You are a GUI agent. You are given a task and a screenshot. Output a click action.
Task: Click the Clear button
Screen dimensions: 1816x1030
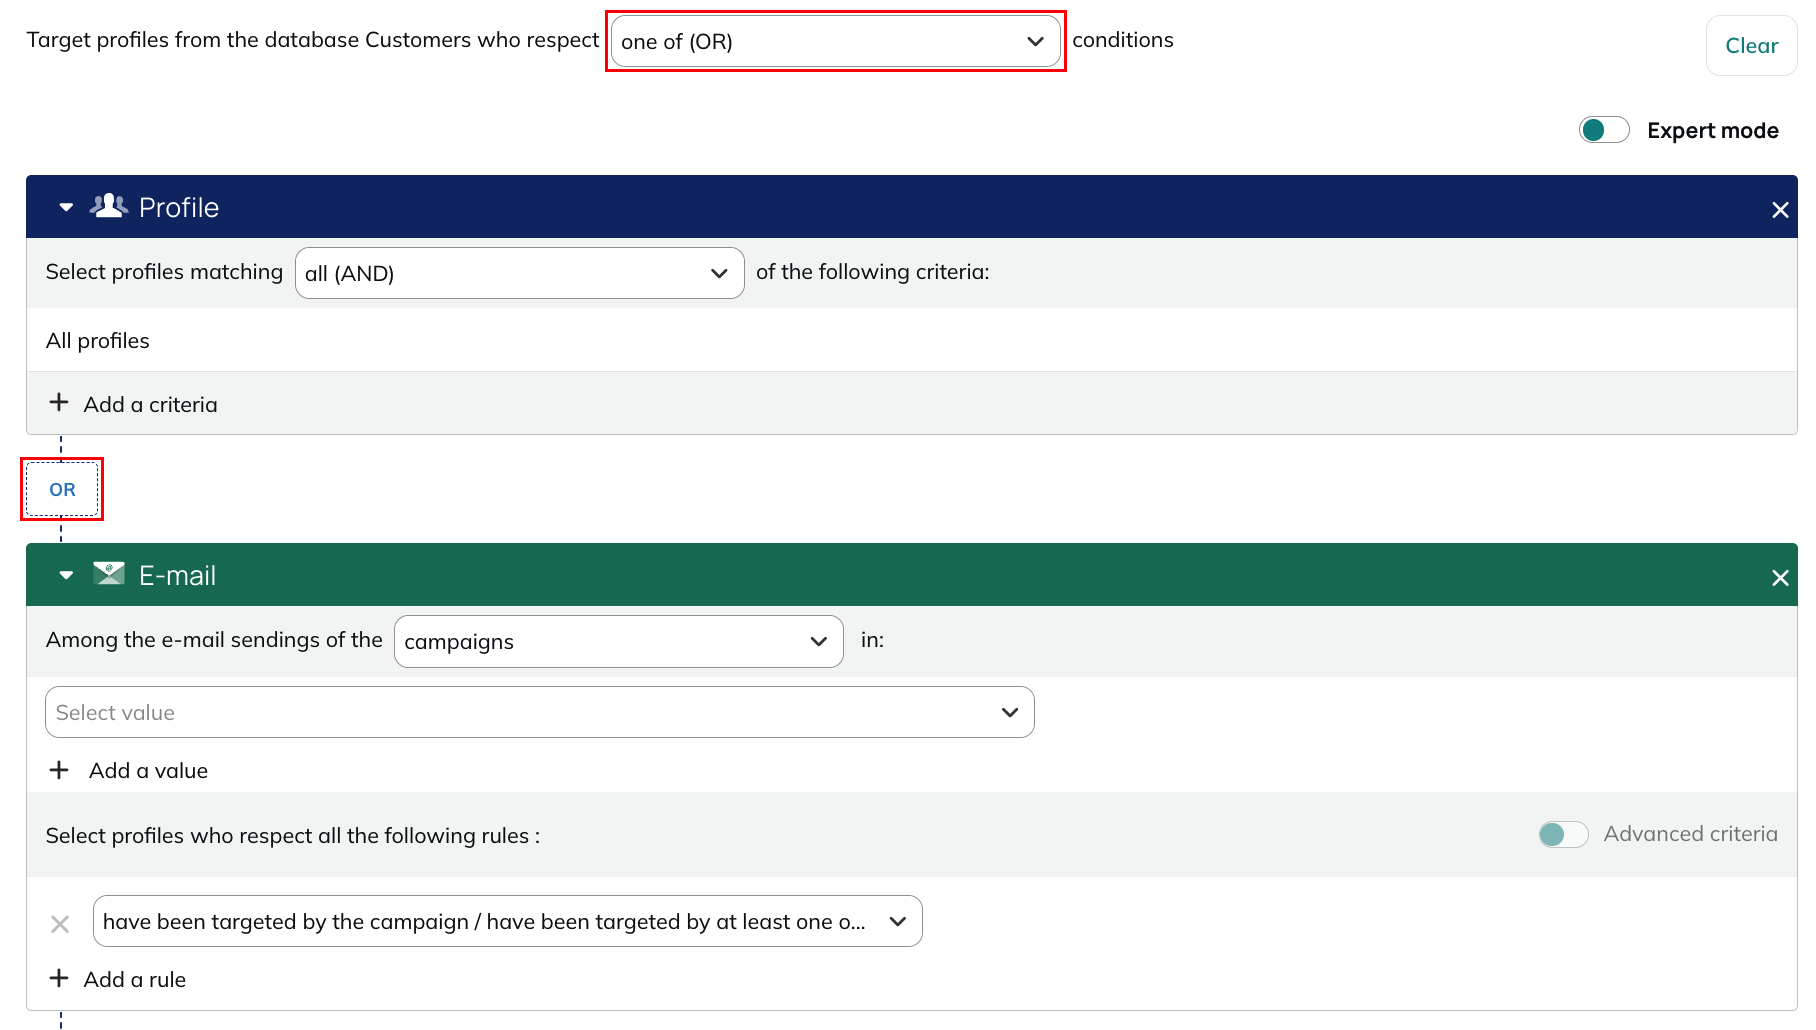(x=1751, y=46)
